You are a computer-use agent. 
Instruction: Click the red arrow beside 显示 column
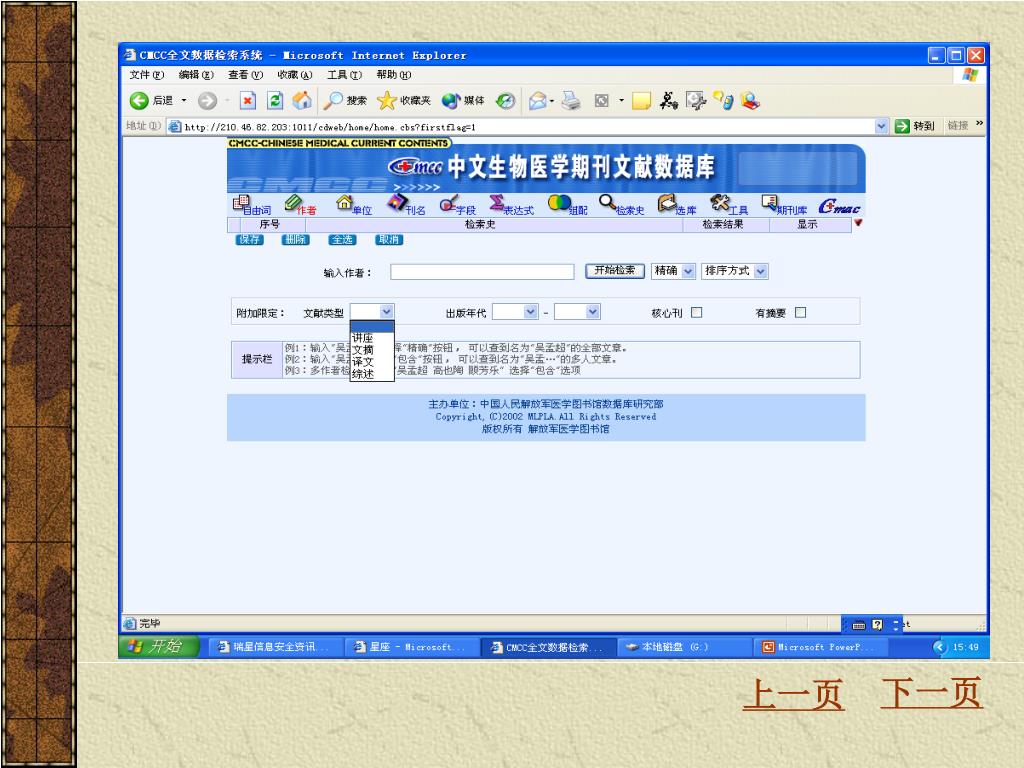(858, 223)
